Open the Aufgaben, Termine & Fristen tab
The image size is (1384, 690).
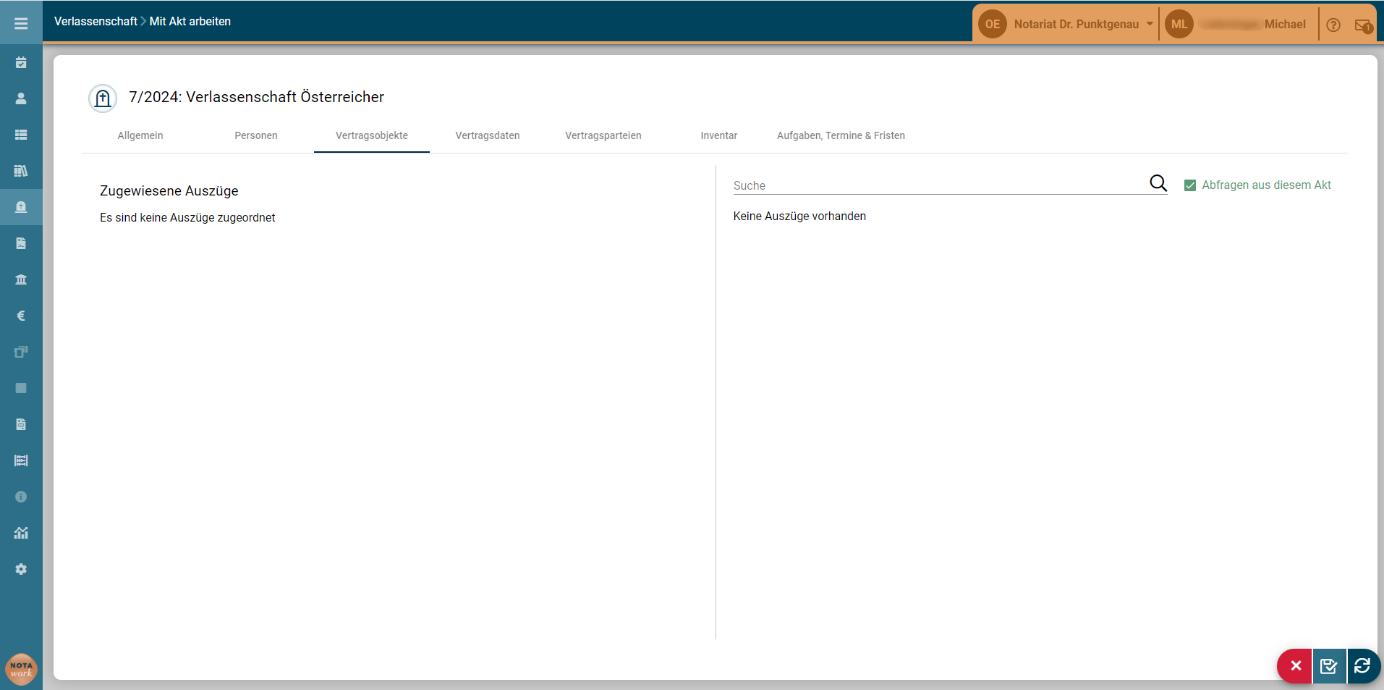pyautogui.click(x=841, y=135)
